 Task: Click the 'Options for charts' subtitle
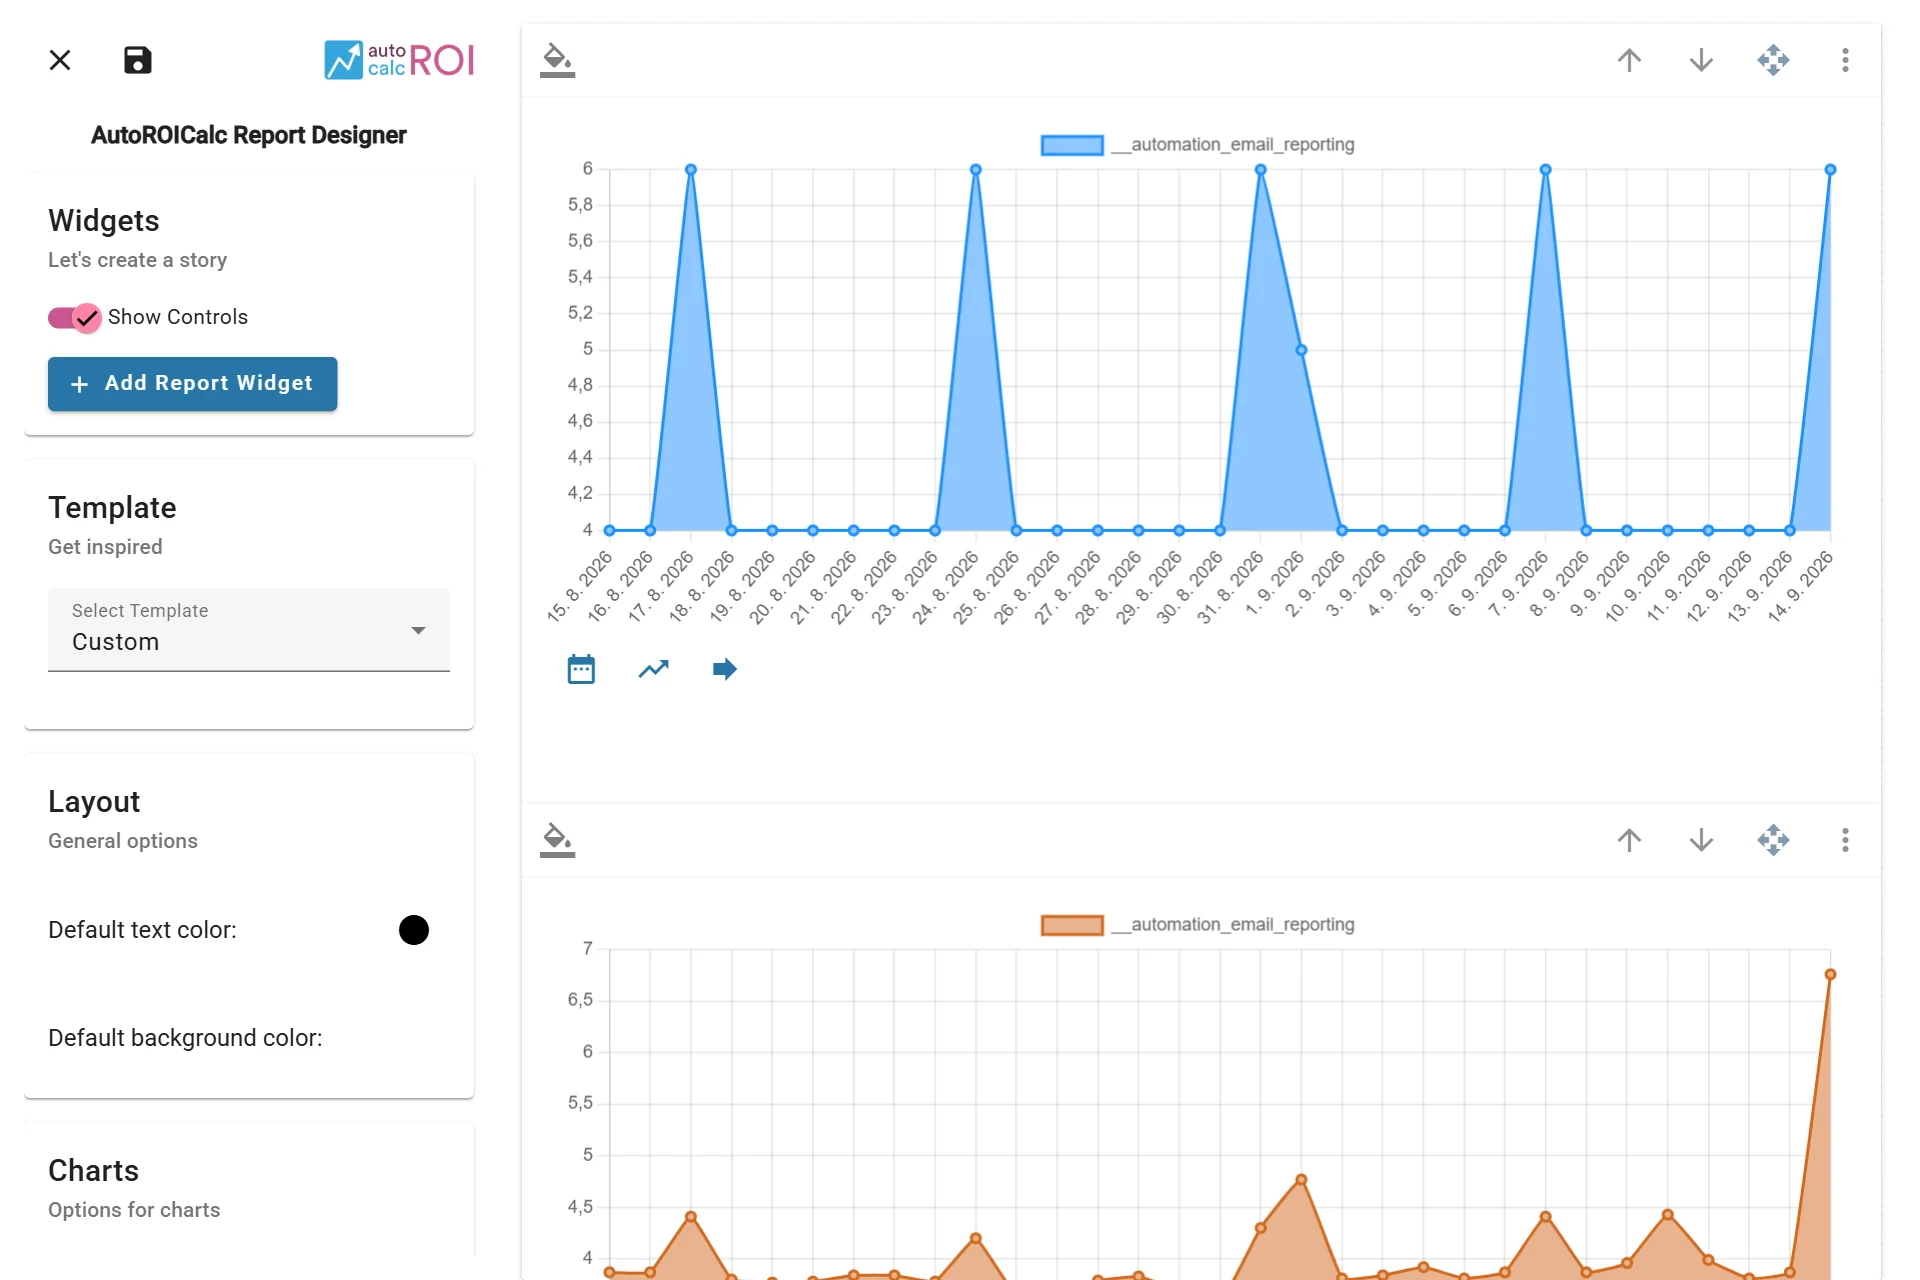tap(134, 1210)
